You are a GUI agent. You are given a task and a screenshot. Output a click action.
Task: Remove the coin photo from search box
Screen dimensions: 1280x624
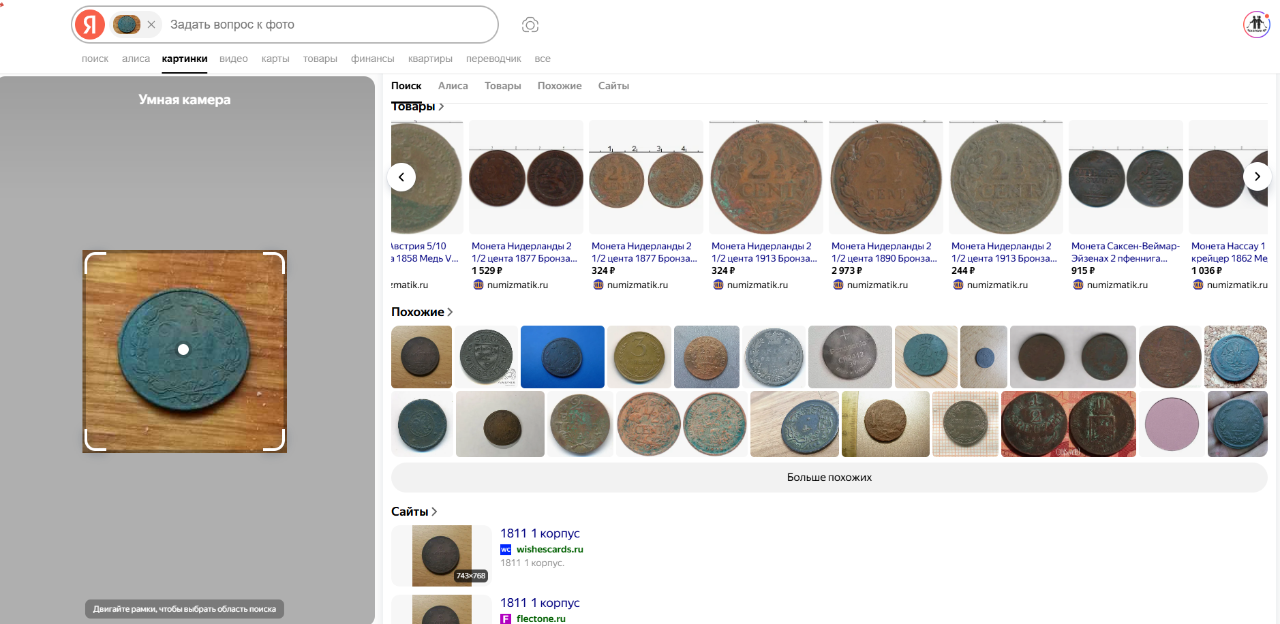151,24
